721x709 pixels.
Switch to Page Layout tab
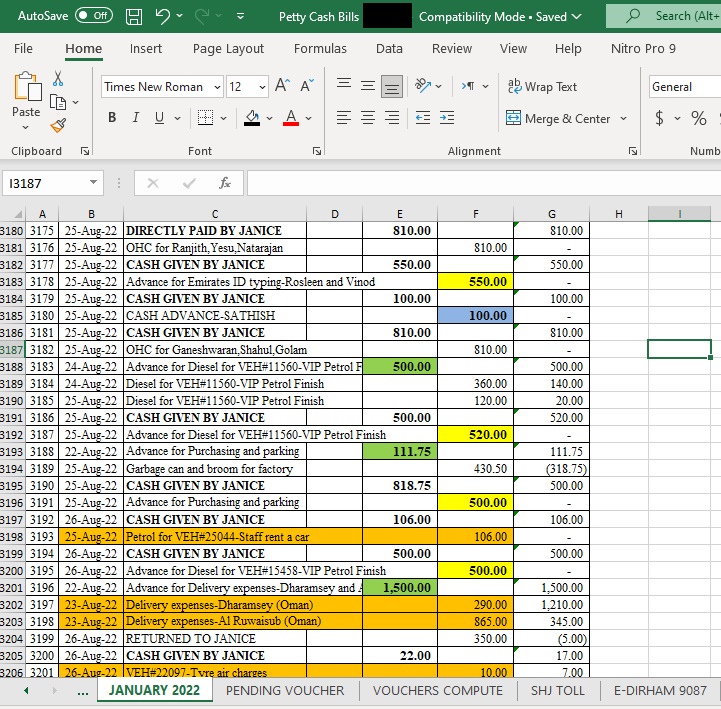pyautogui.click(x=228, y=49)
